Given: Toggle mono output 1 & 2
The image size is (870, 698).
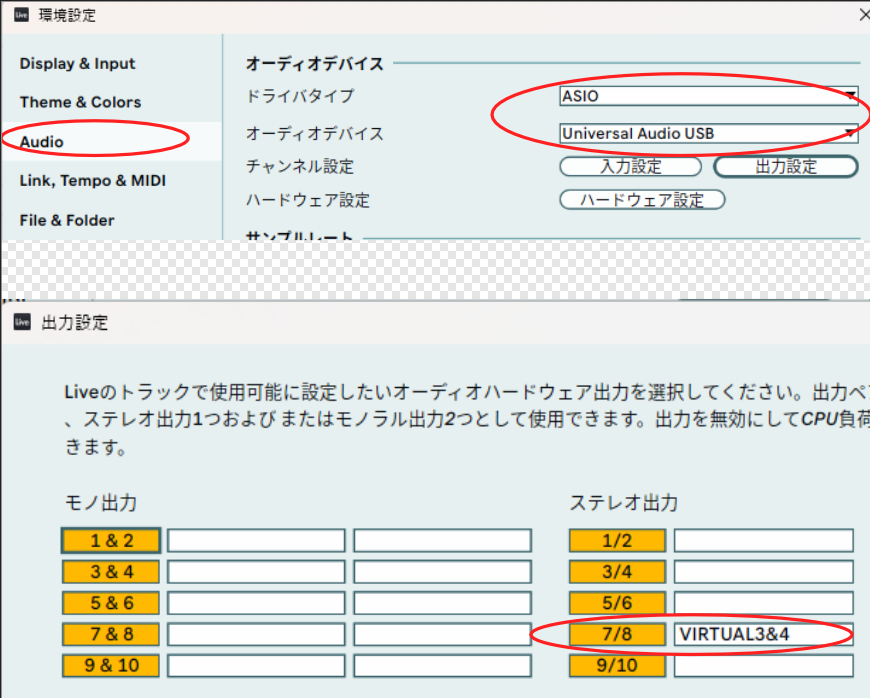Looking at the screenshot, I should click(111, 541).
